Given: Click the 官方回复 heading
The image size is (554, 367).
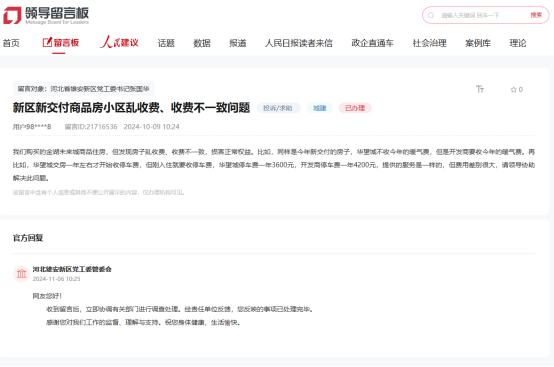Looking at the screenshot, I should (x=28, y=238).
